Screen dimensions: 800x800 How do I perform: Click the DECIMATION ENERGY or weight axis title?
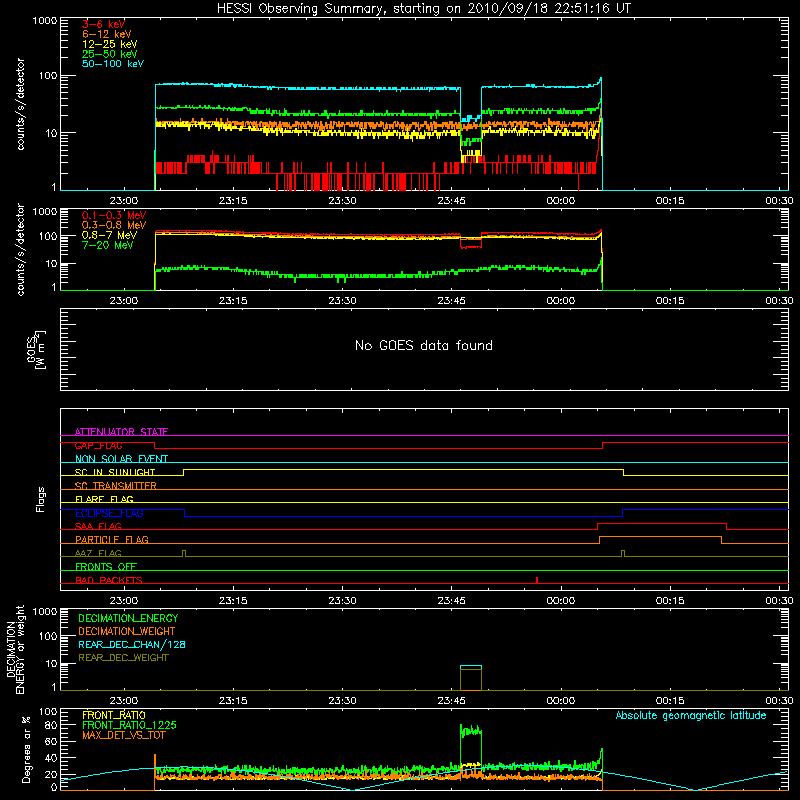(x=15, y=649)
